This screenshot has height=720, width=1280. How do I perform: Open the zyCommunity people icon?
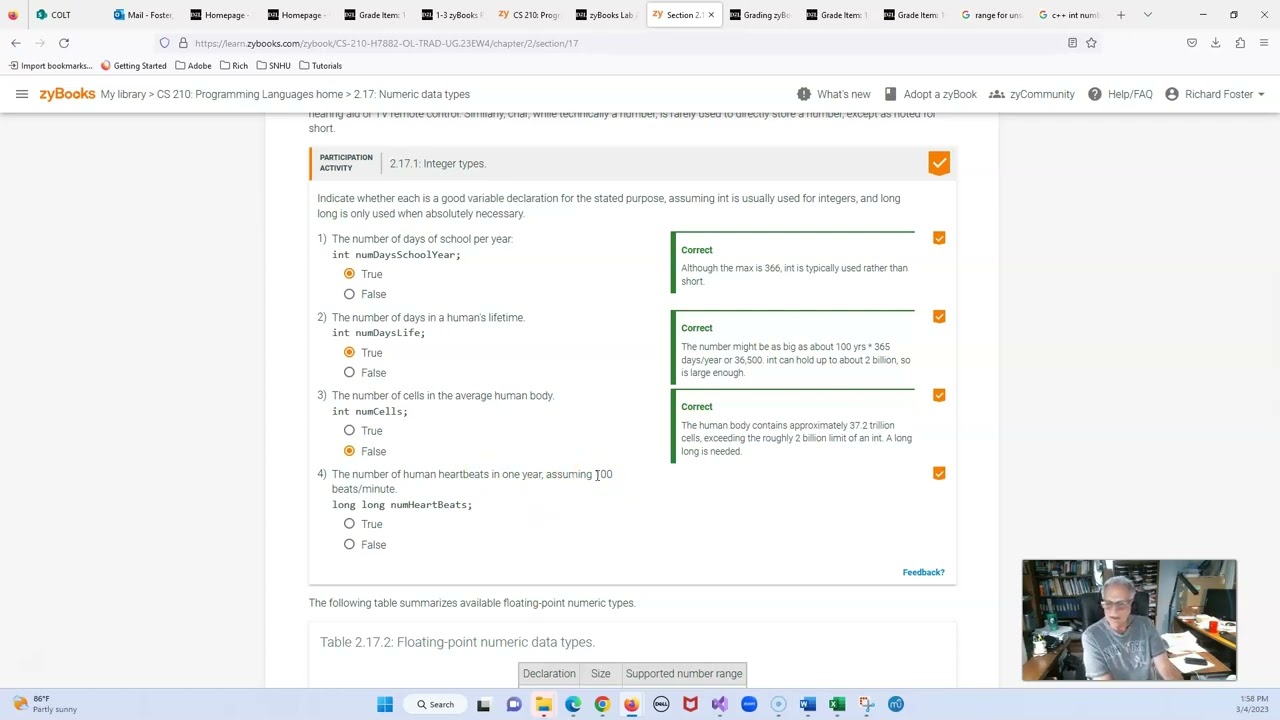[997, 94]
